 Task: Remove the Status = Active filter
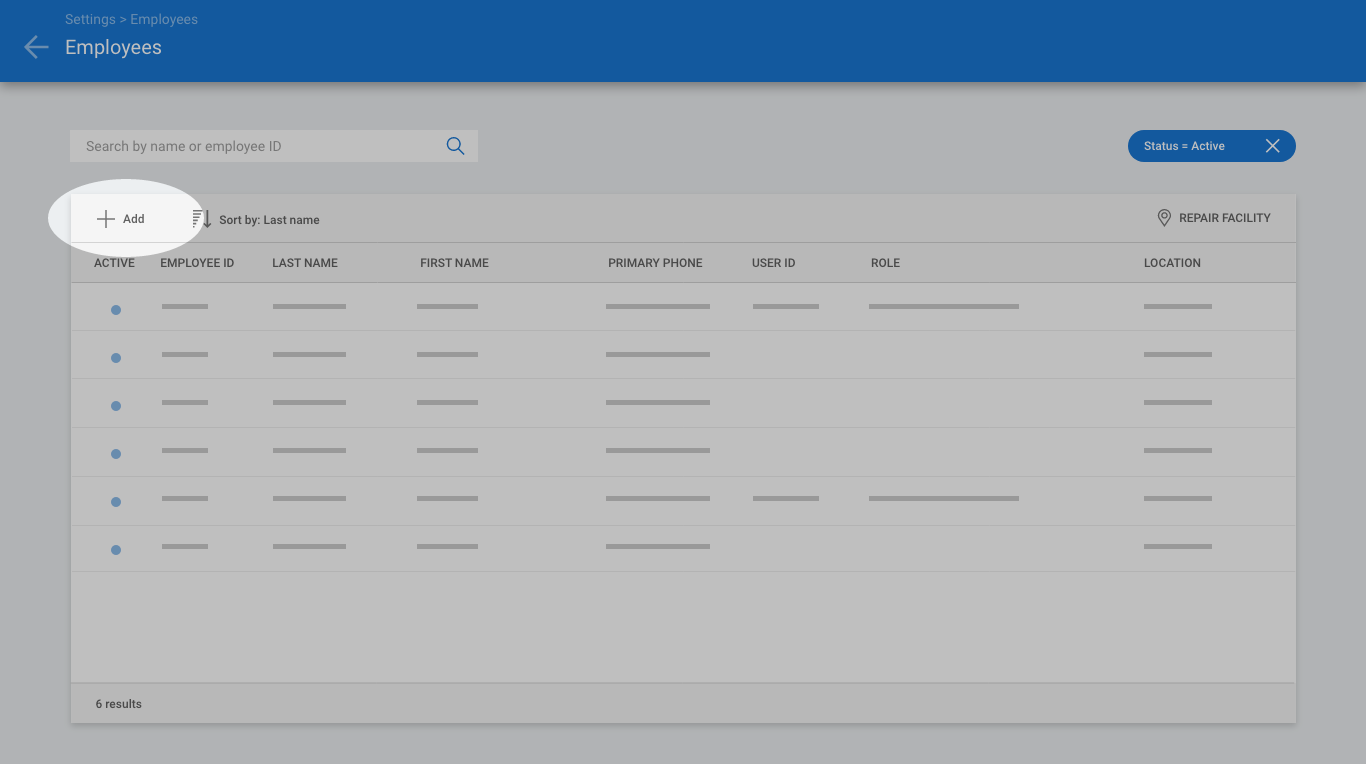(x=1272, y=146)
